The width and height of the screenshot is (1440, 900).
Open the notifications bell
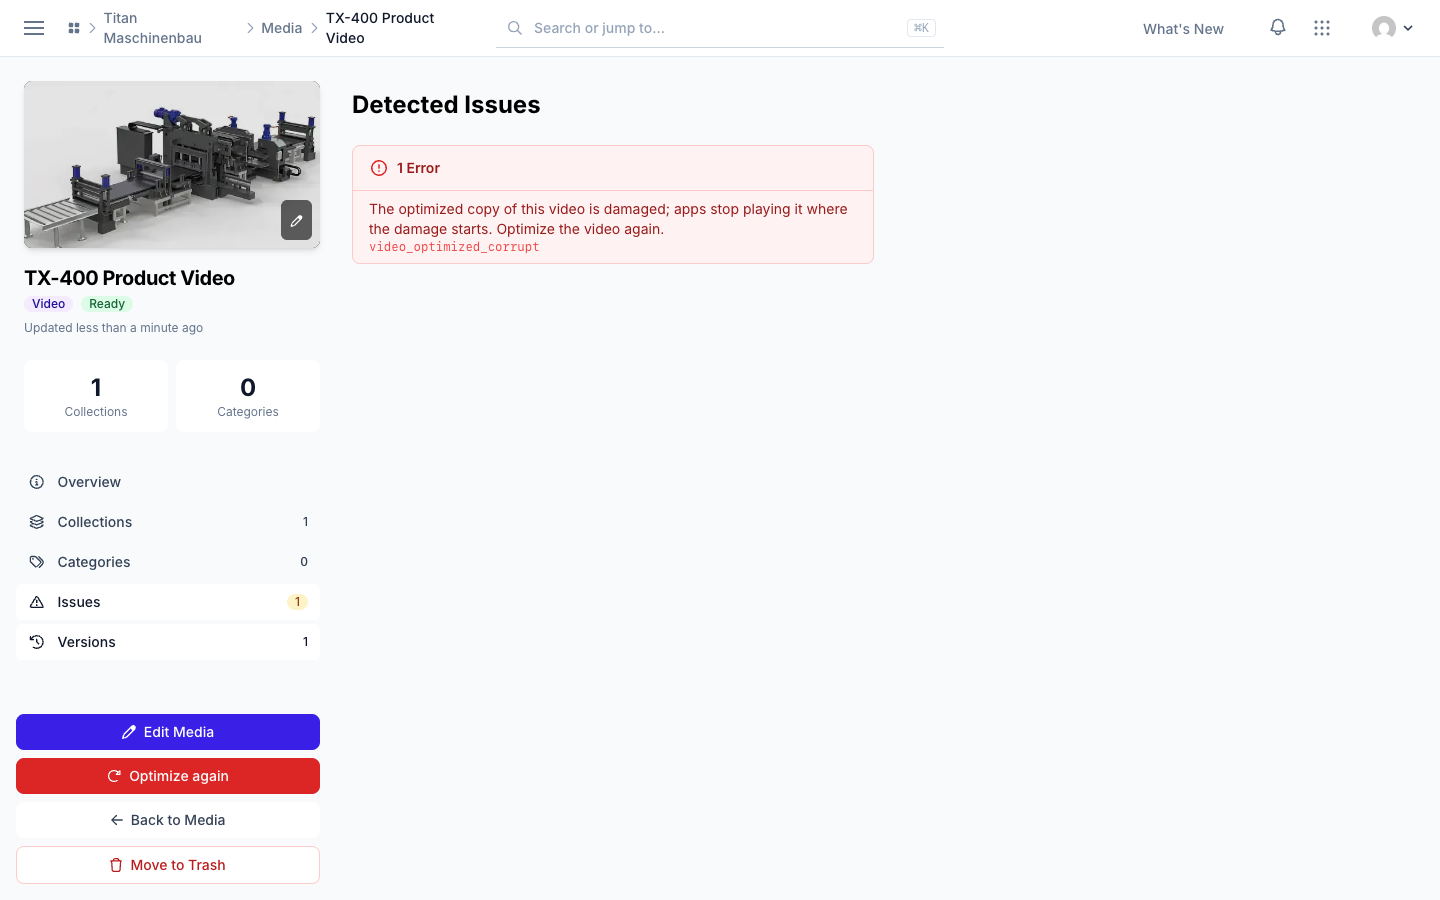(1278, 28)
